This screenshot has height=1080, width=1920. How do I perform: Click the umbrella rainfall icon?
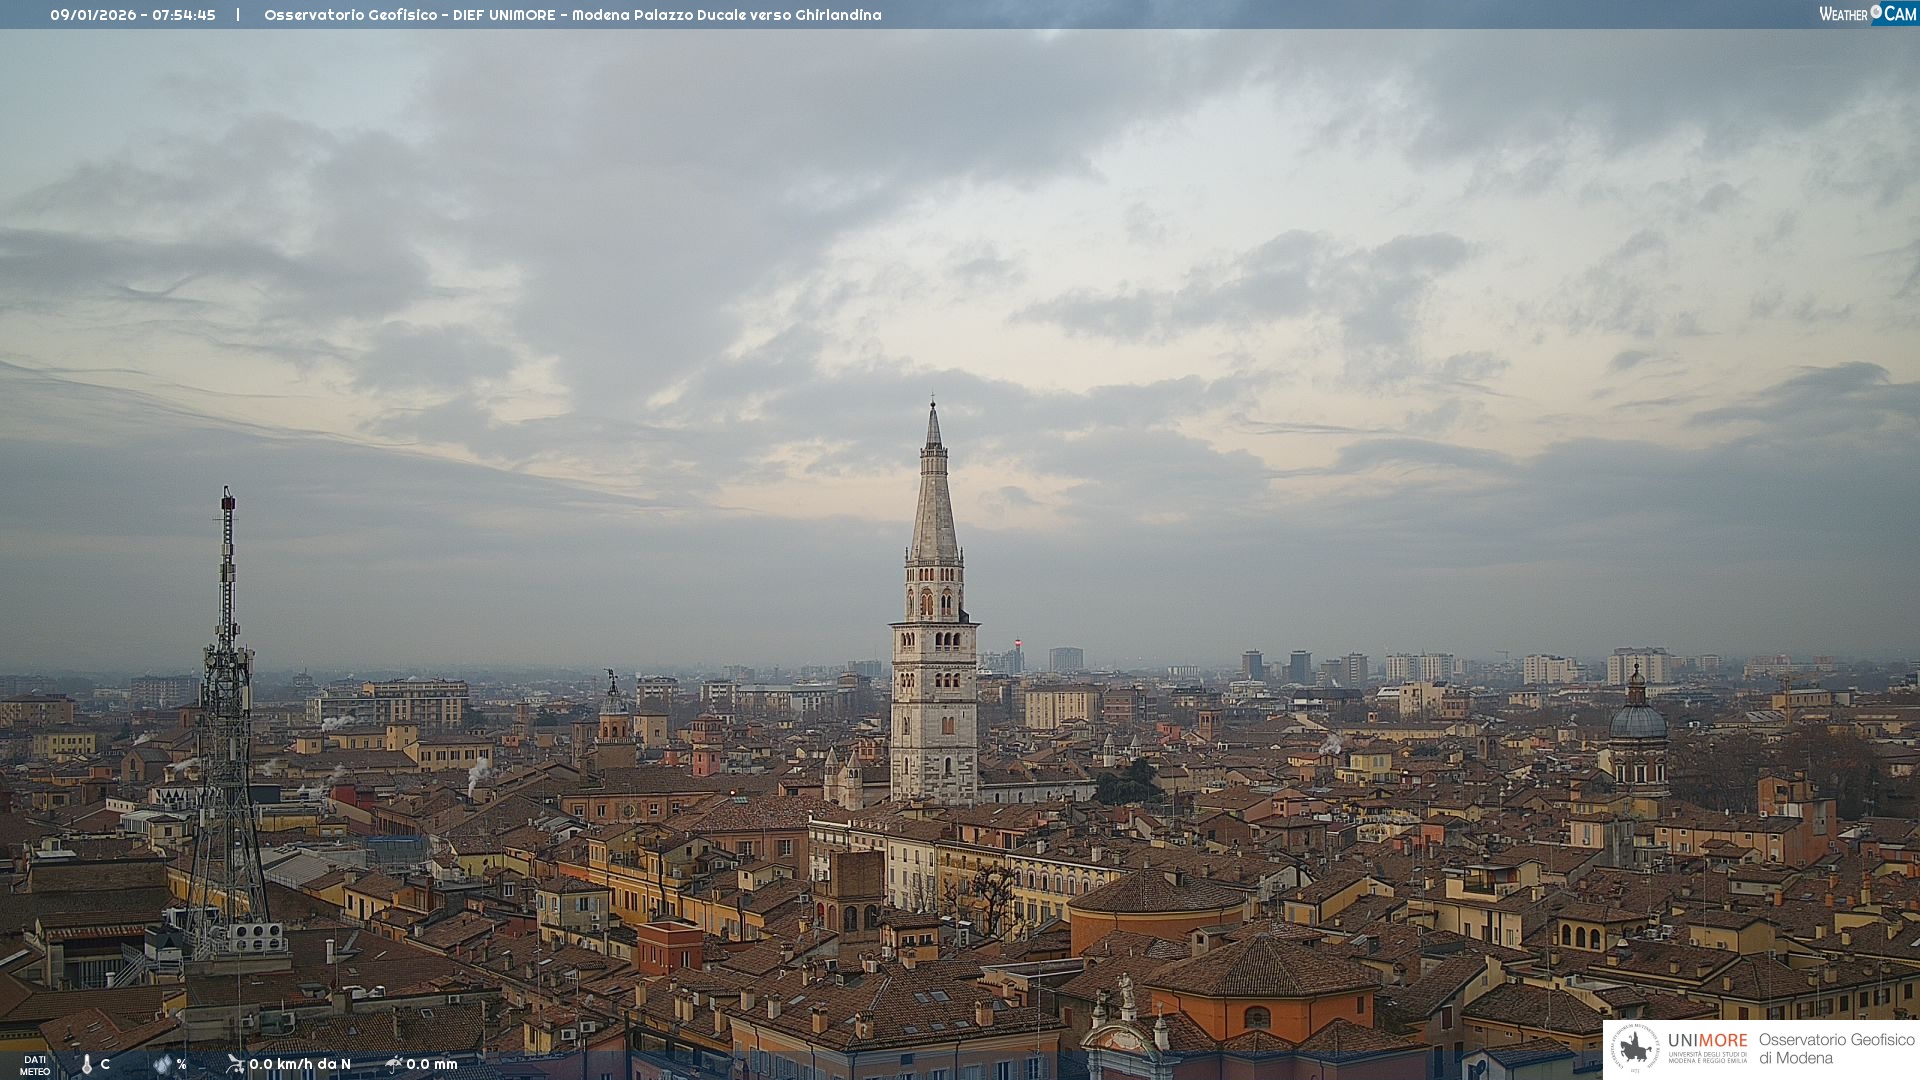pyautogui.click(x=394, y=1064)
